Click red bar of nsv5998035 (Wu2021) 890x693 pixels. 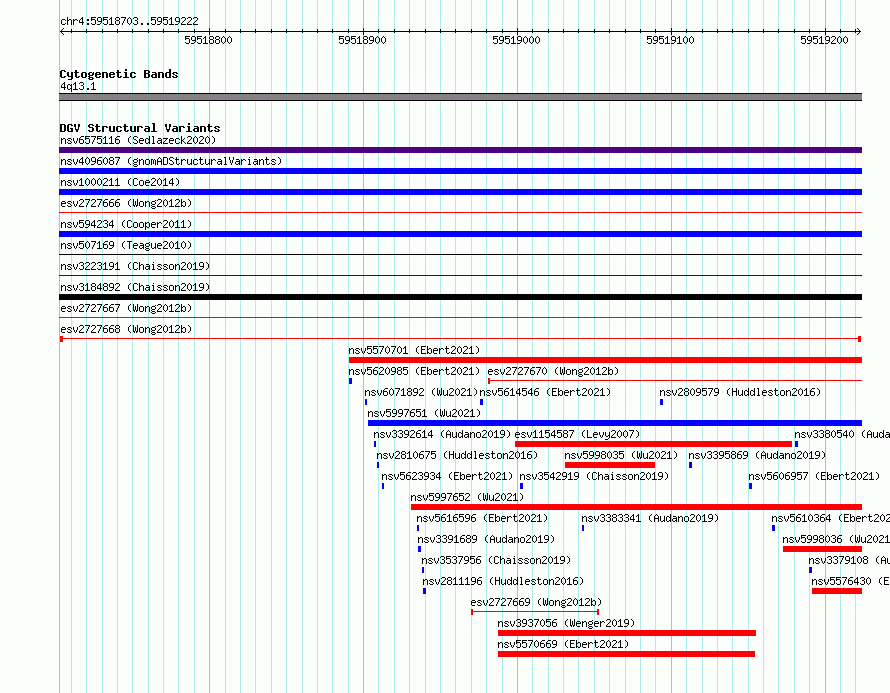[x=610, y=465]
